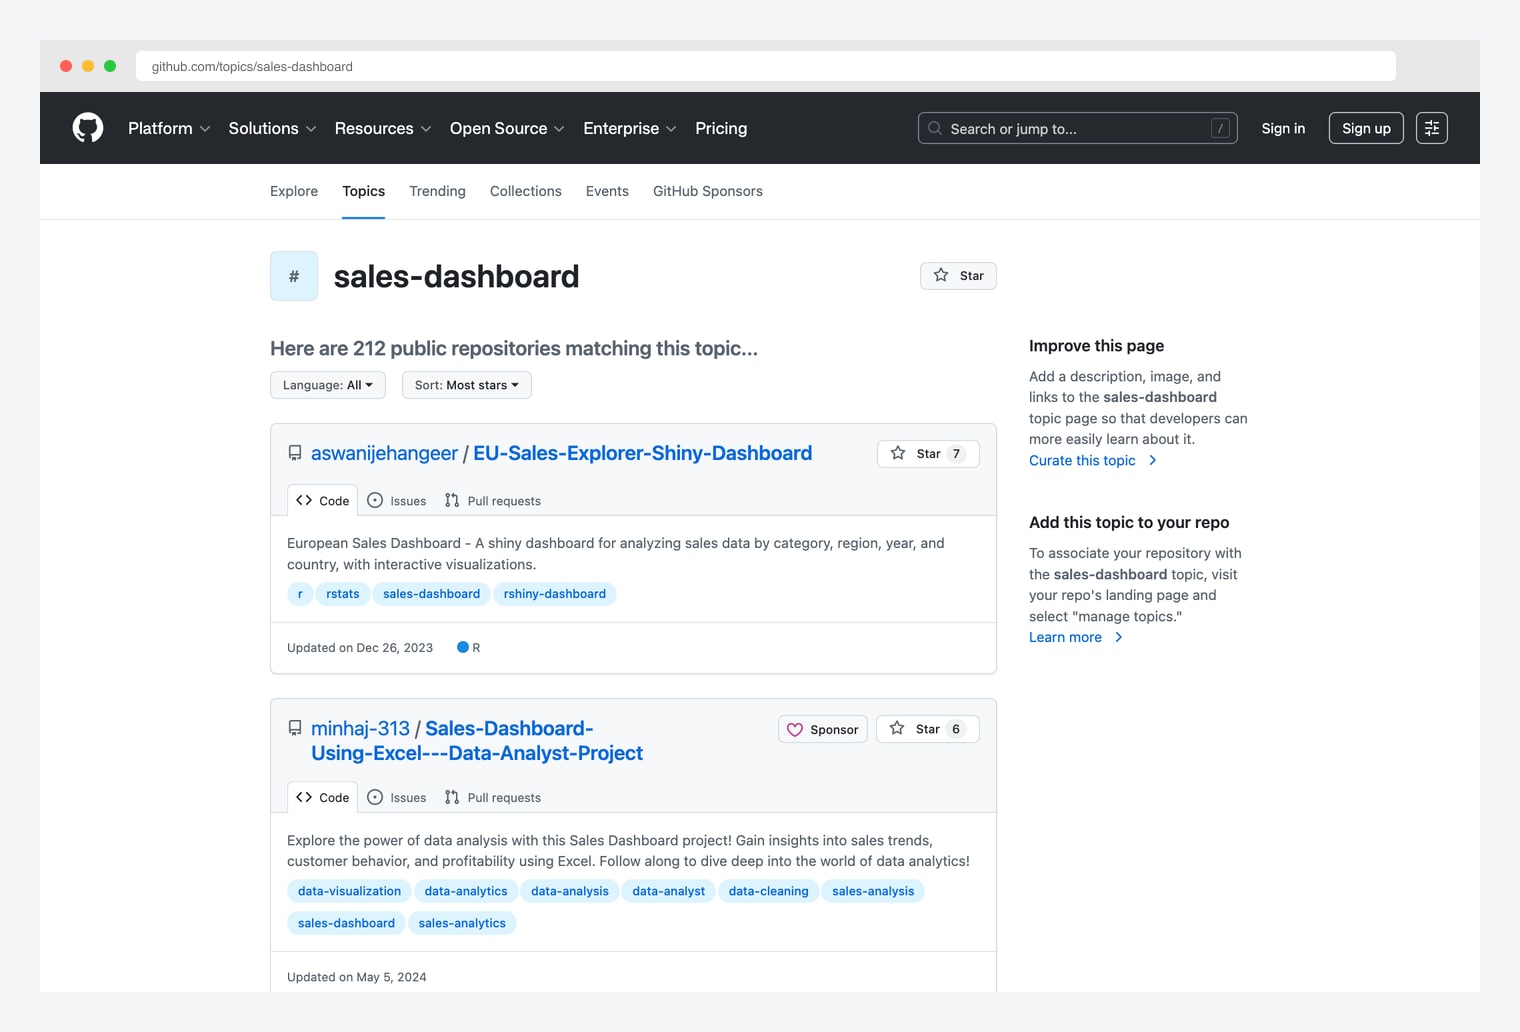Select the 'r' topic tag

[x=300, y=594]
